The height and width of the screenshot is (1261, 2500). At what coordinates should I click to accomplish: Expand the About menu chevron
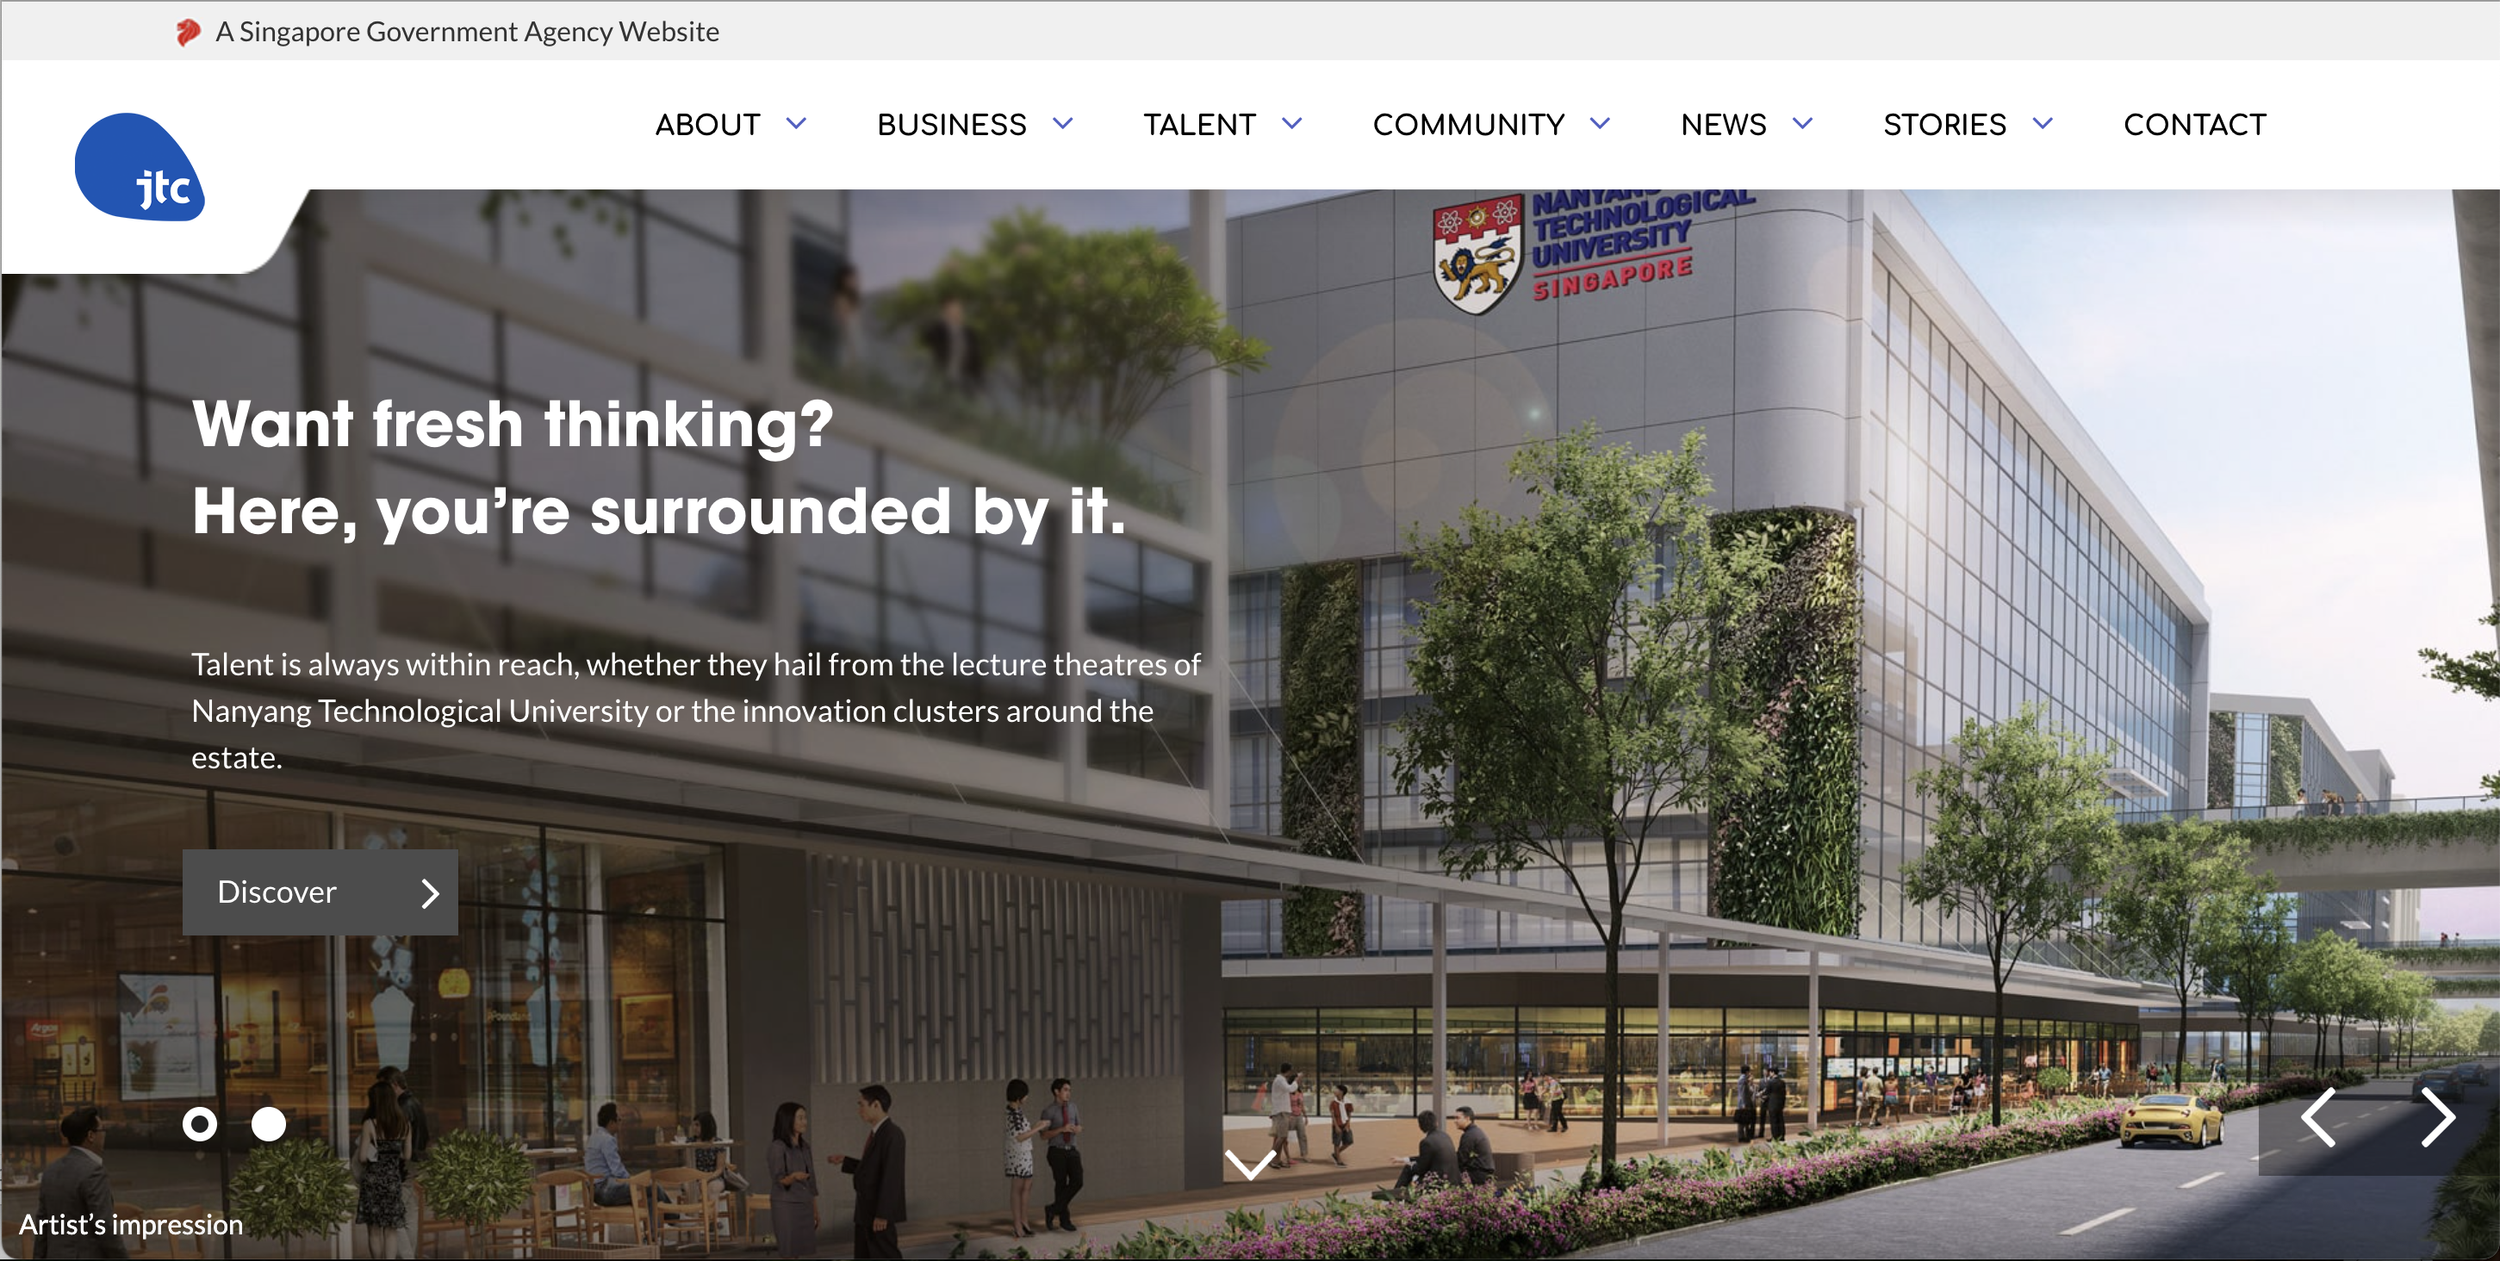pyautogui.click(x=796, y=124)
